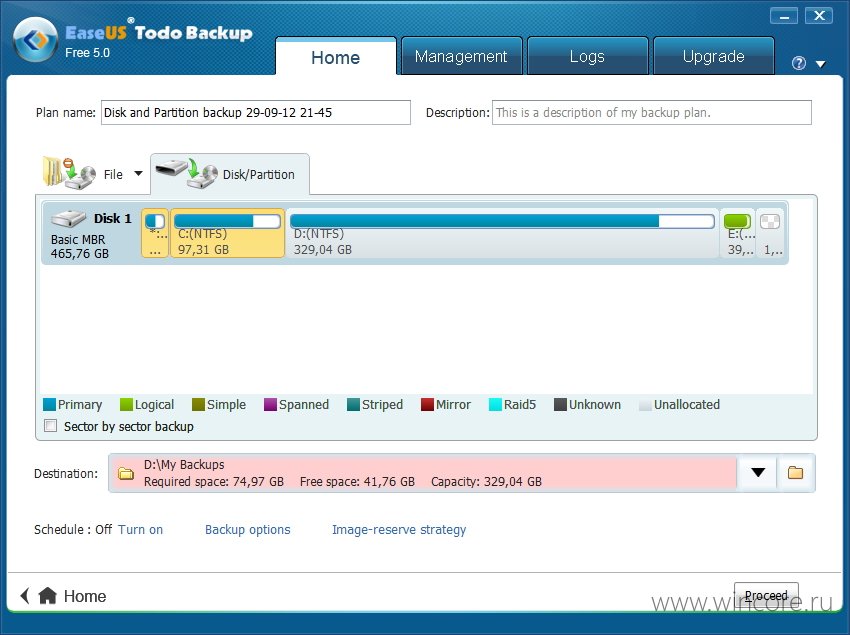Close the EaseUS Todo Backup window
Image resolution: width=850 pixels, height=635 pixels.
coord(819,16)
